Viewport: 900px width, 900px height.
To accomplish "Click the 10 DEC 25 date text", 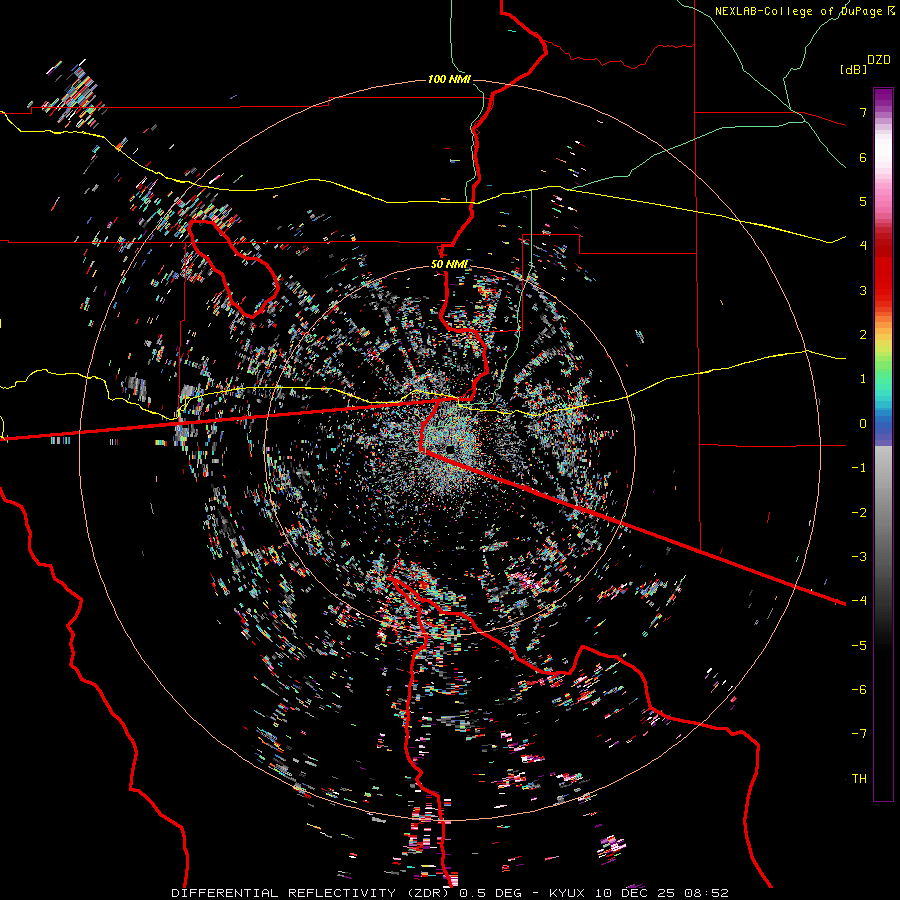I will pos(635,893).
